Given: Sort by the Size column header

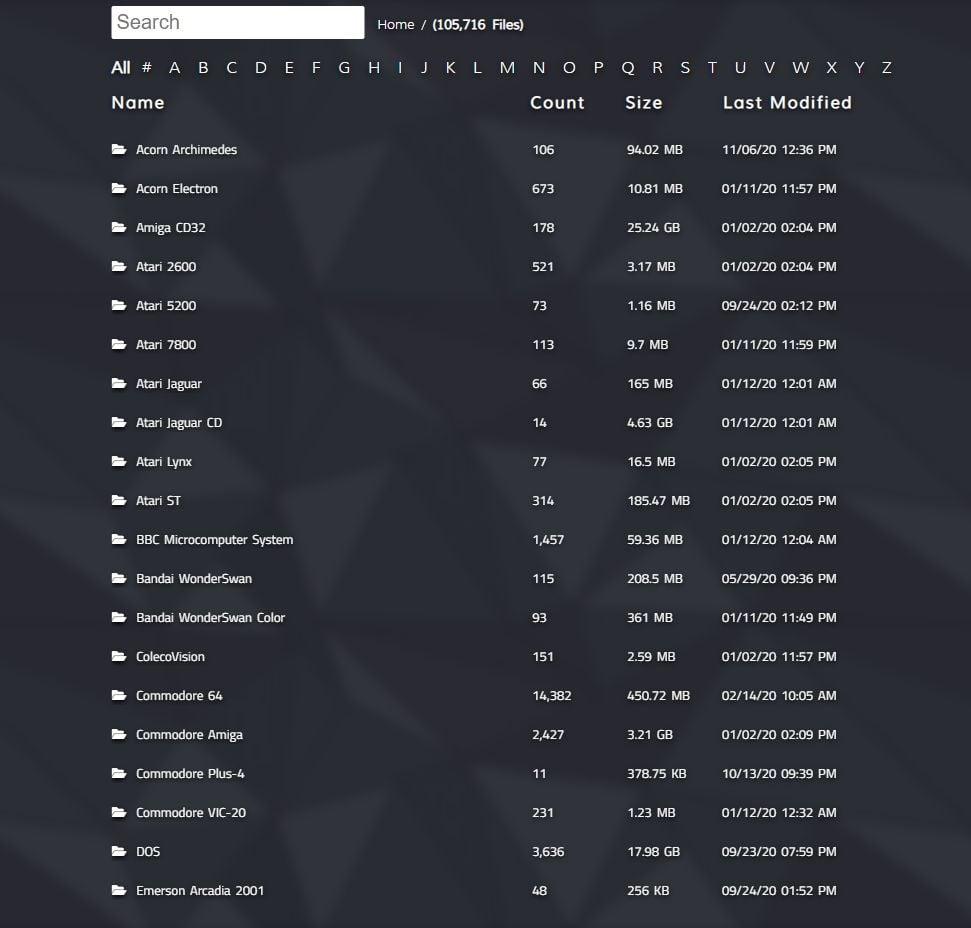Looking at the screenshot, I should click(643, 103).
